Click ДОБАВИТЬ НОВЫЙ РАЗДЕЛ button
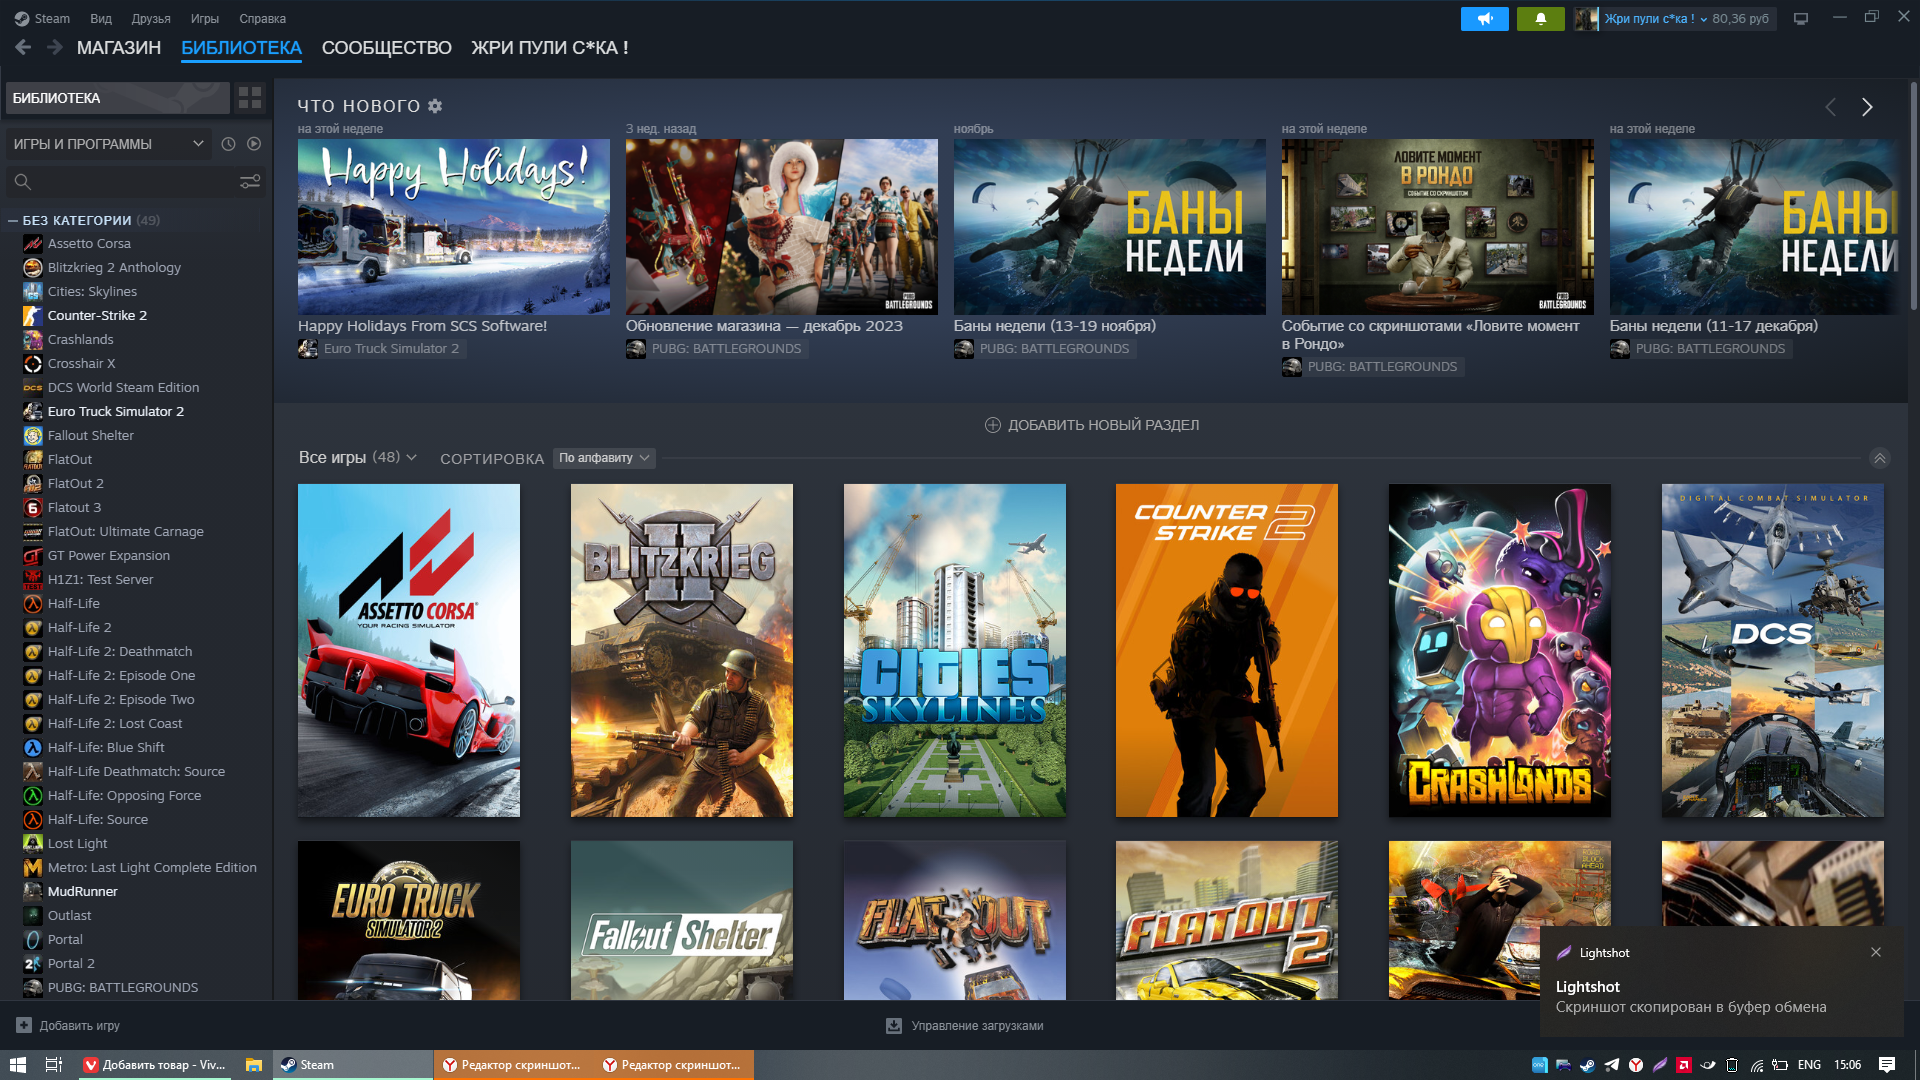Viewport: 1920px width, 1080px height. [x=1092, y=425]
